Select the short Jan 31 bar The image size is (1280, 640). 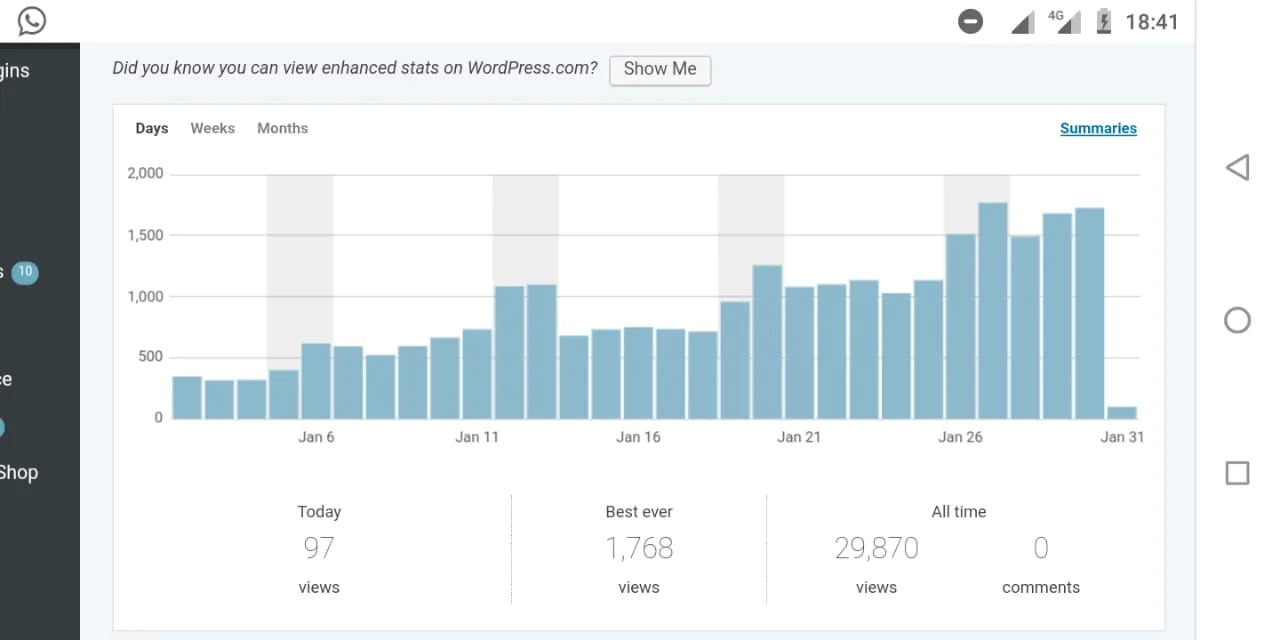click(x=1121, y=412)
